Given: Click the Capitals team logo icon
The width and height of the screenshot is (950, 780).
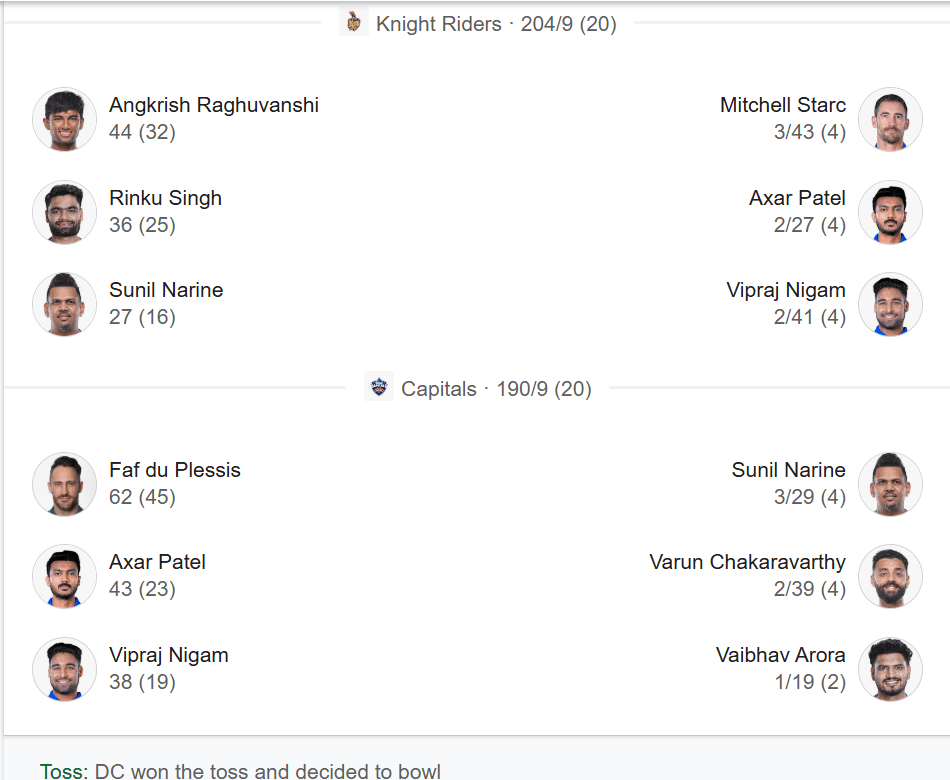Looking at the screenshot, I should (x=379, y=387).
